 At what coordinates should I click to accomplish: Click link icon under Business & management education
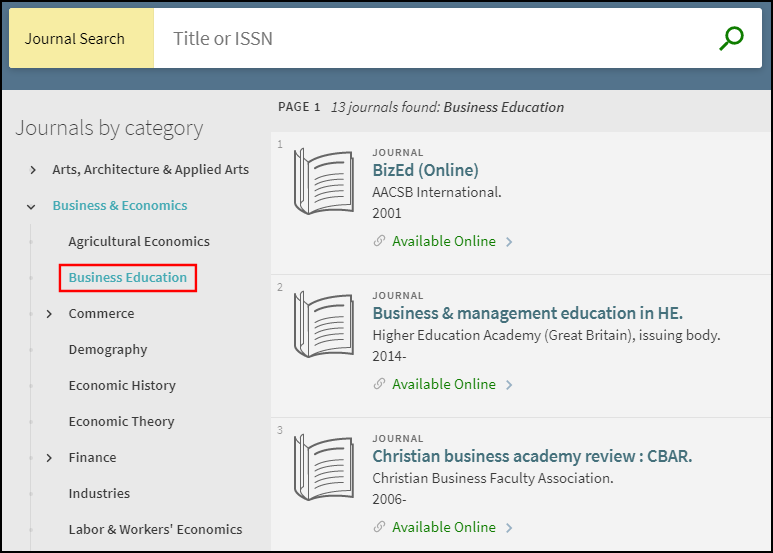[379, 384]
